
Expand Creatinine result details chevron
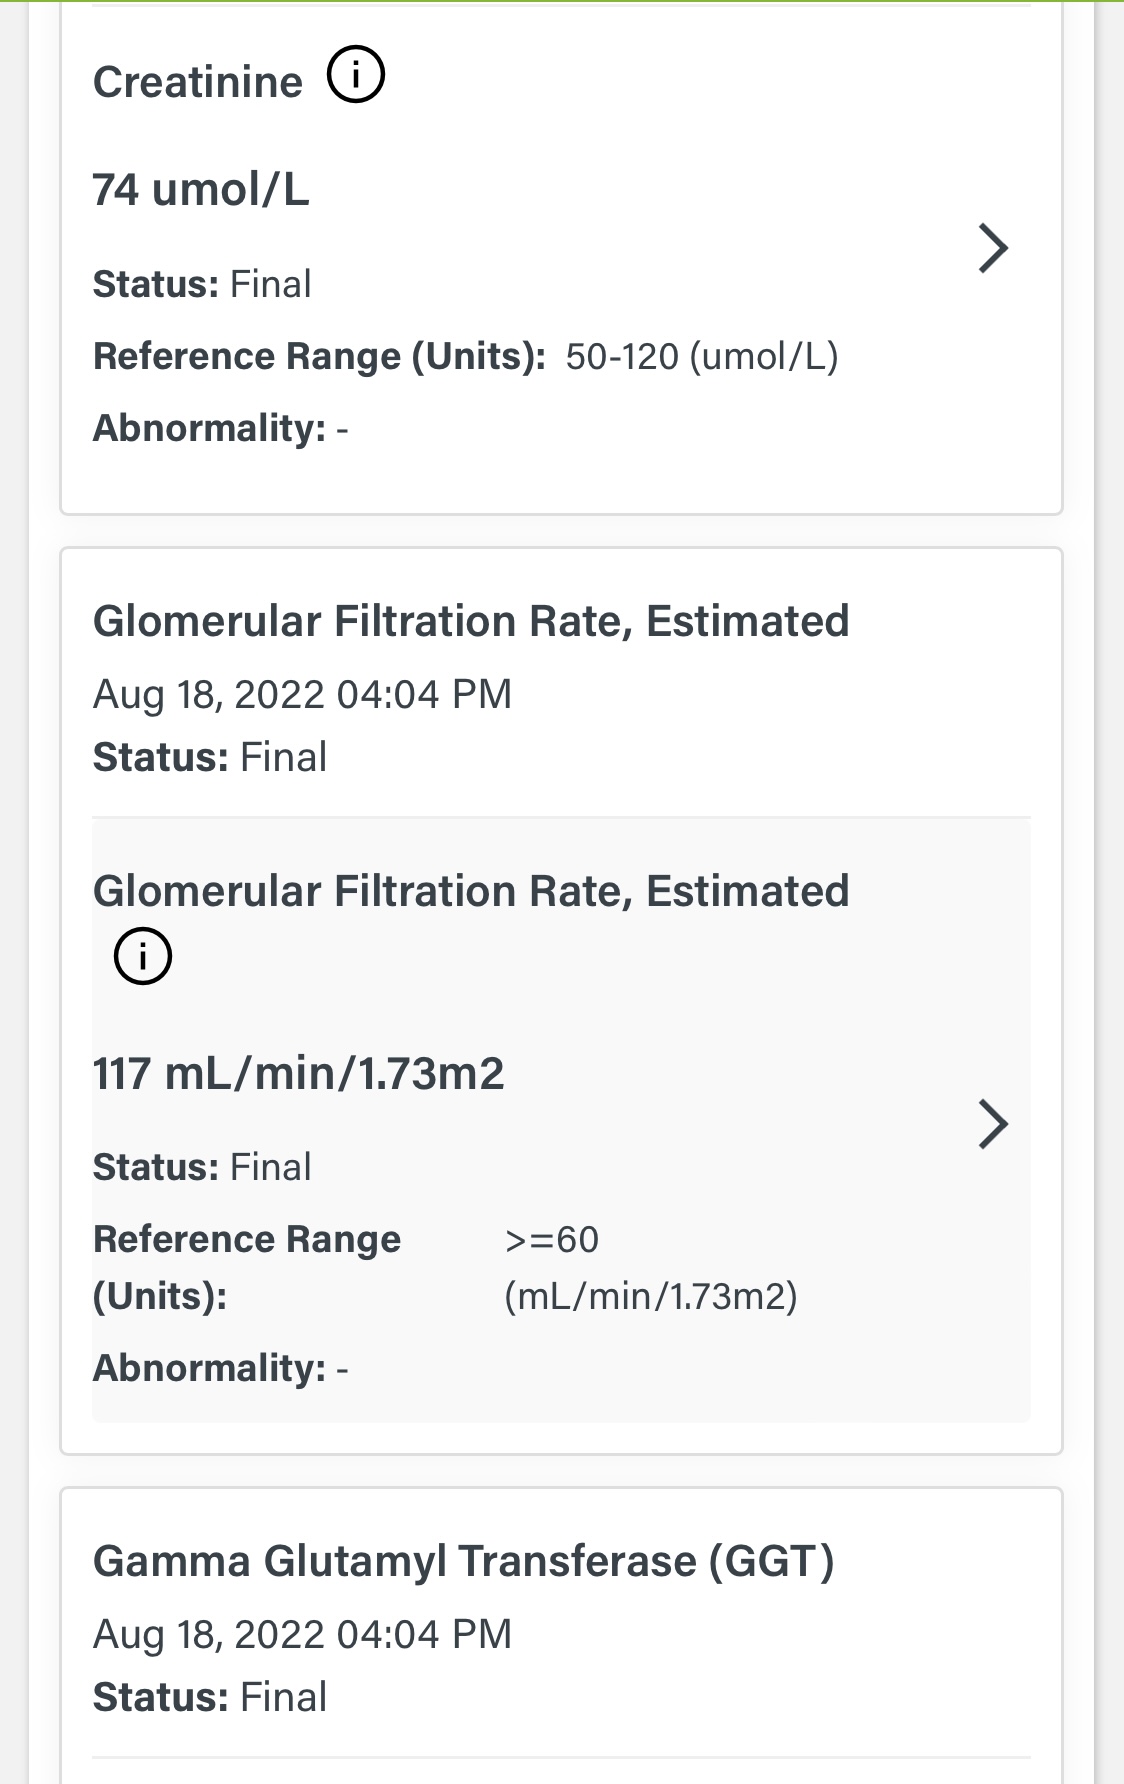pyautogui.click(x=992, y=248)
